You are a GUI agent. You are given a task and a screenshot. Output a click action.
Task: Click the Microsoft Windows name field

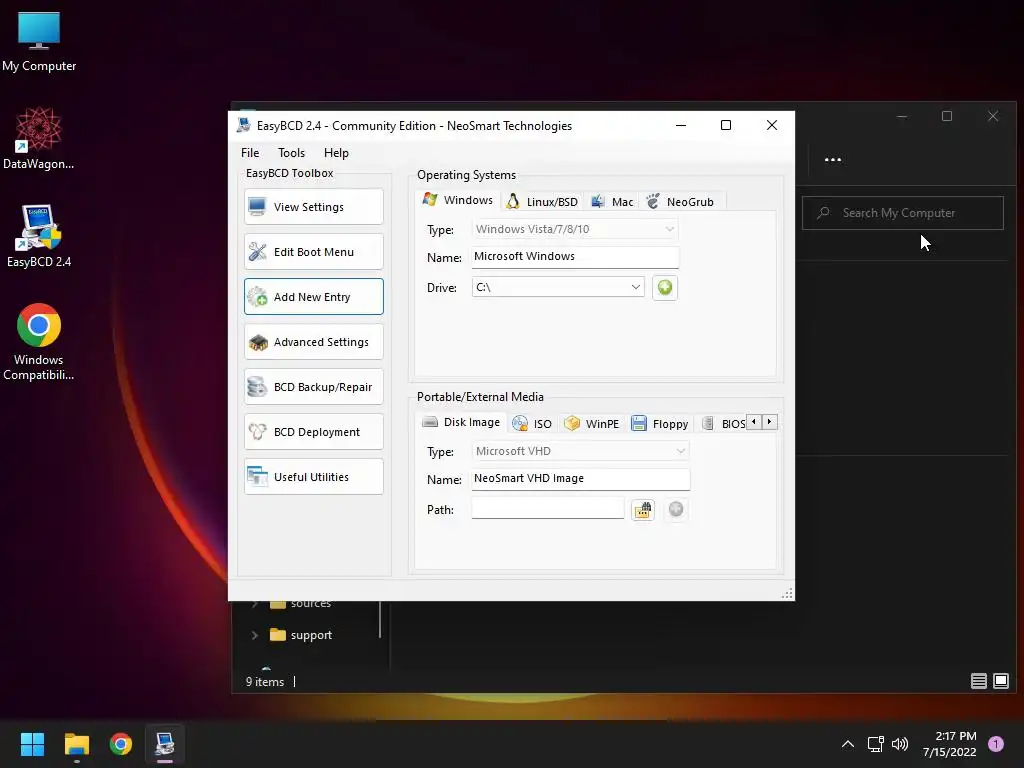coord(575,257)
